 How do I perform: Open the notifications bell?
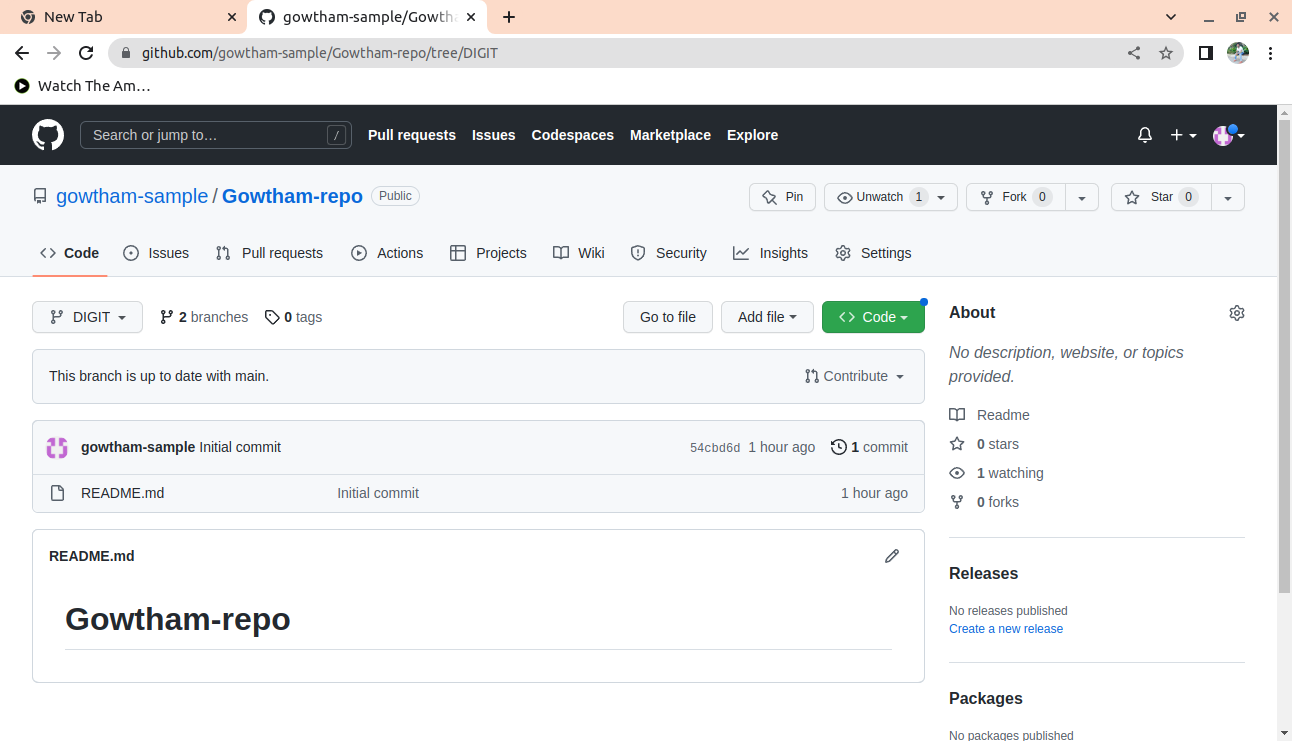1145,135
